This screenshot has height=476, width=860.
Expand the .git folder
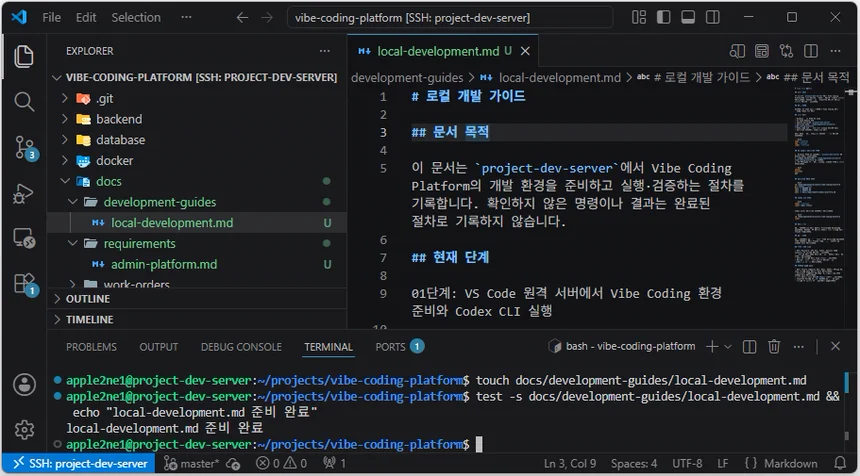coord(197,99)
